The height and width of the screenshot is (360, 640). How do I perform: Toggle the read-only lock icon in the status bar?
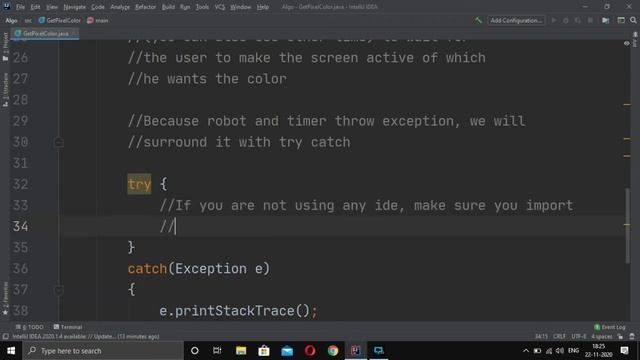(620, 337)
